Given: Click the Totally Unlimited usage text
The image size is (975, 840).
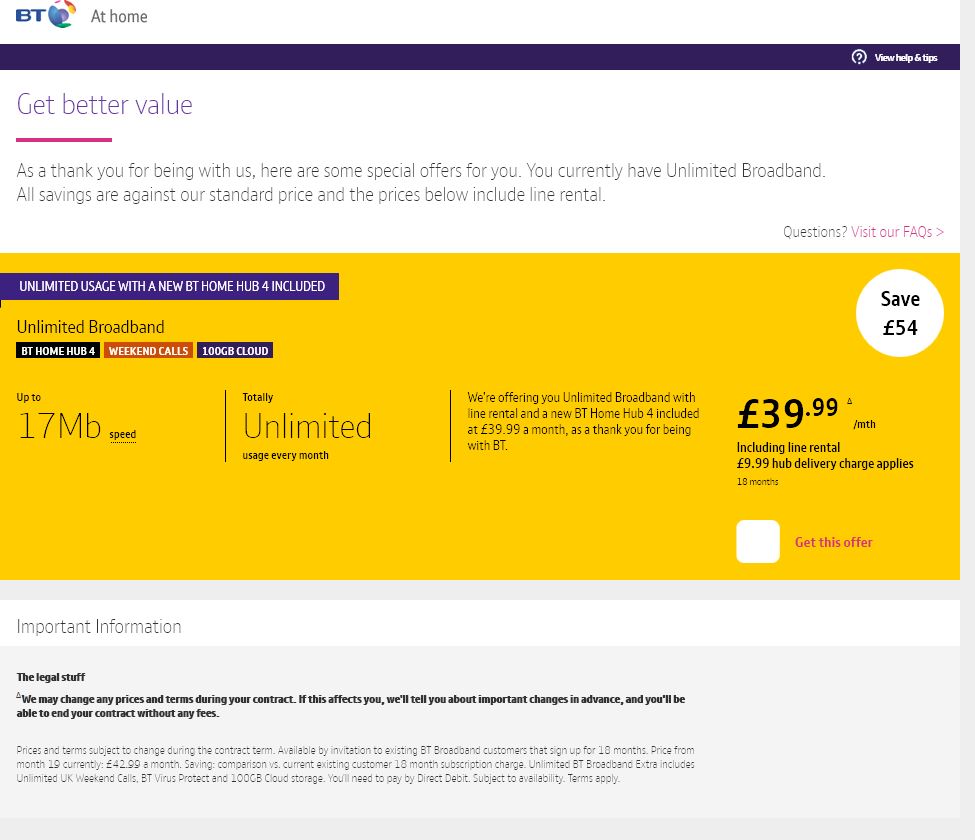Looking at the screenshot, I should pos(307,427).
